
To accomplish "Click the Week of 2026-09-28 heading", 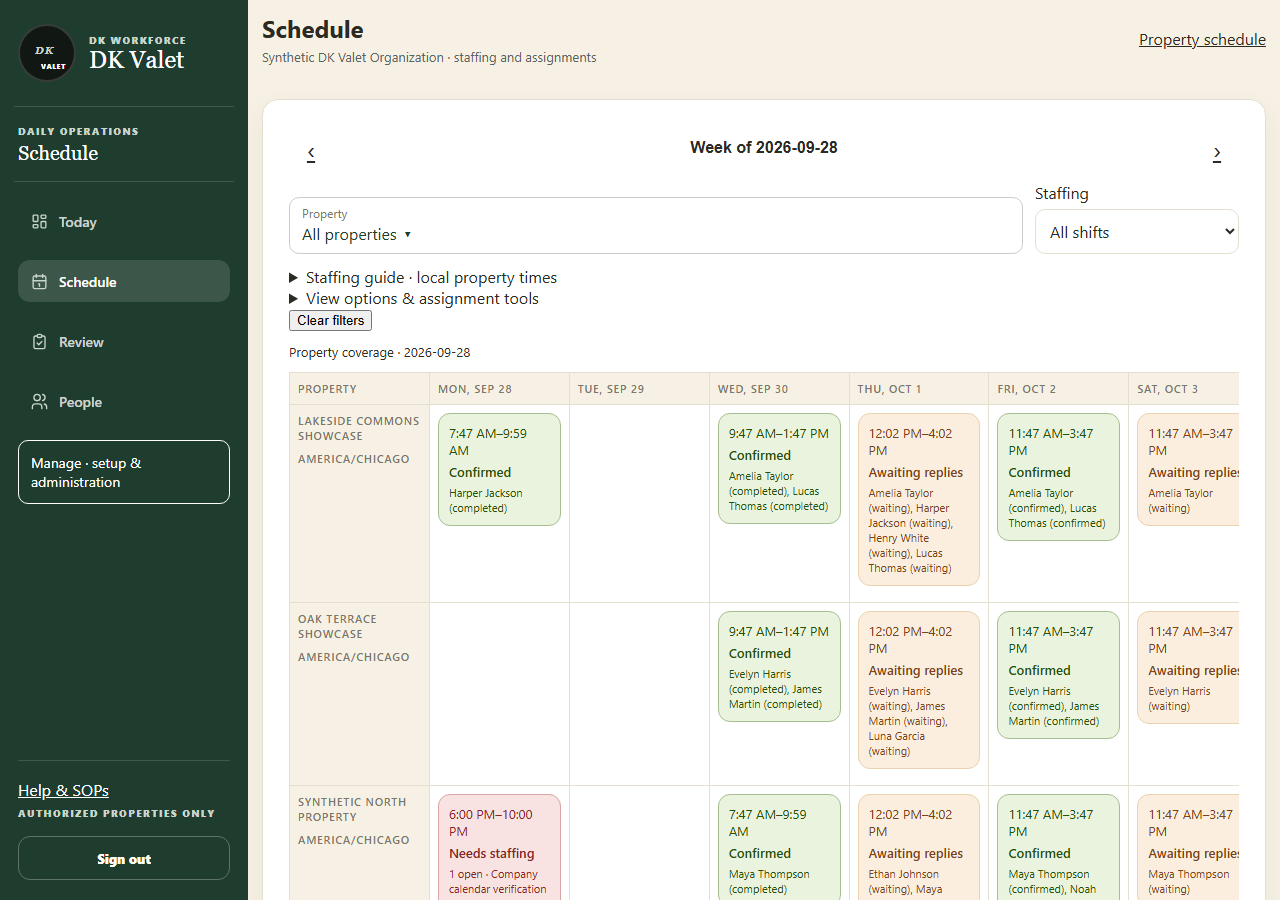I will 764,148.
